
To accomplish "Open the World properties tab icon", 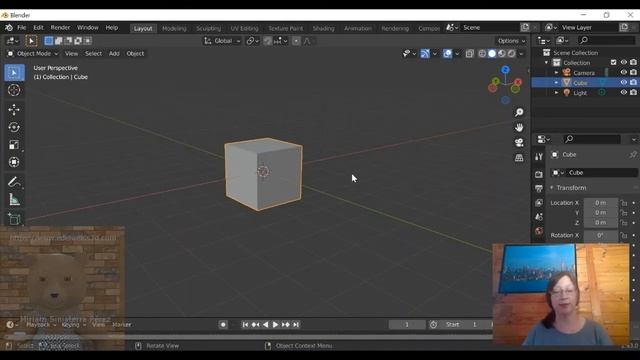I will click(539, 231).
